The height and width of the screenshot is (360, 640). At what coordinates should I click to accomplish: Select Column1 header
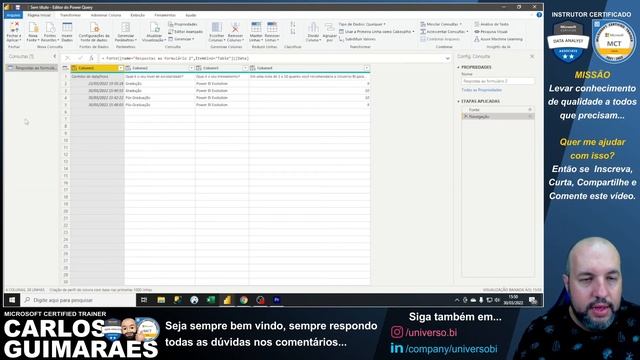pyautogui.click(x=97, y=68)
